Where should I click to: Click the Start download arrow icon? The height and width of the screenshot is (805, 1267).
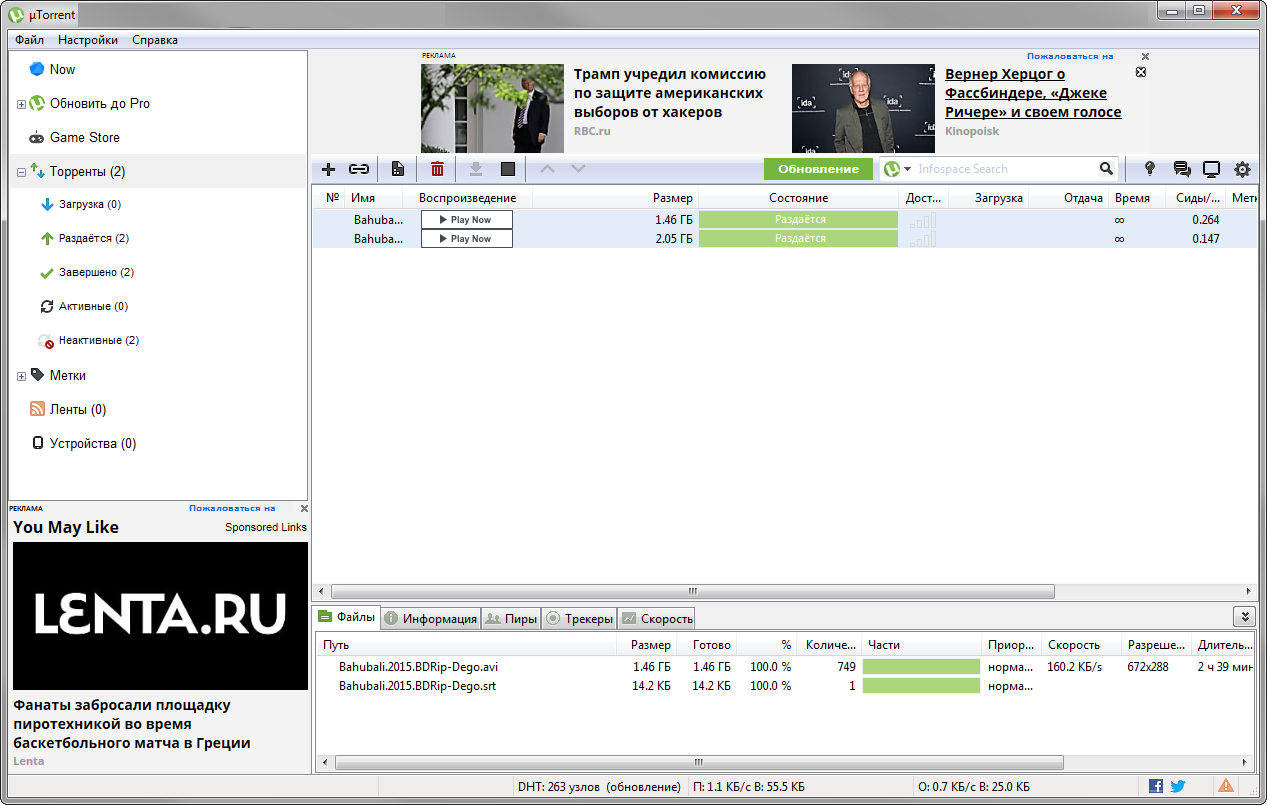(x=476, y=169)
